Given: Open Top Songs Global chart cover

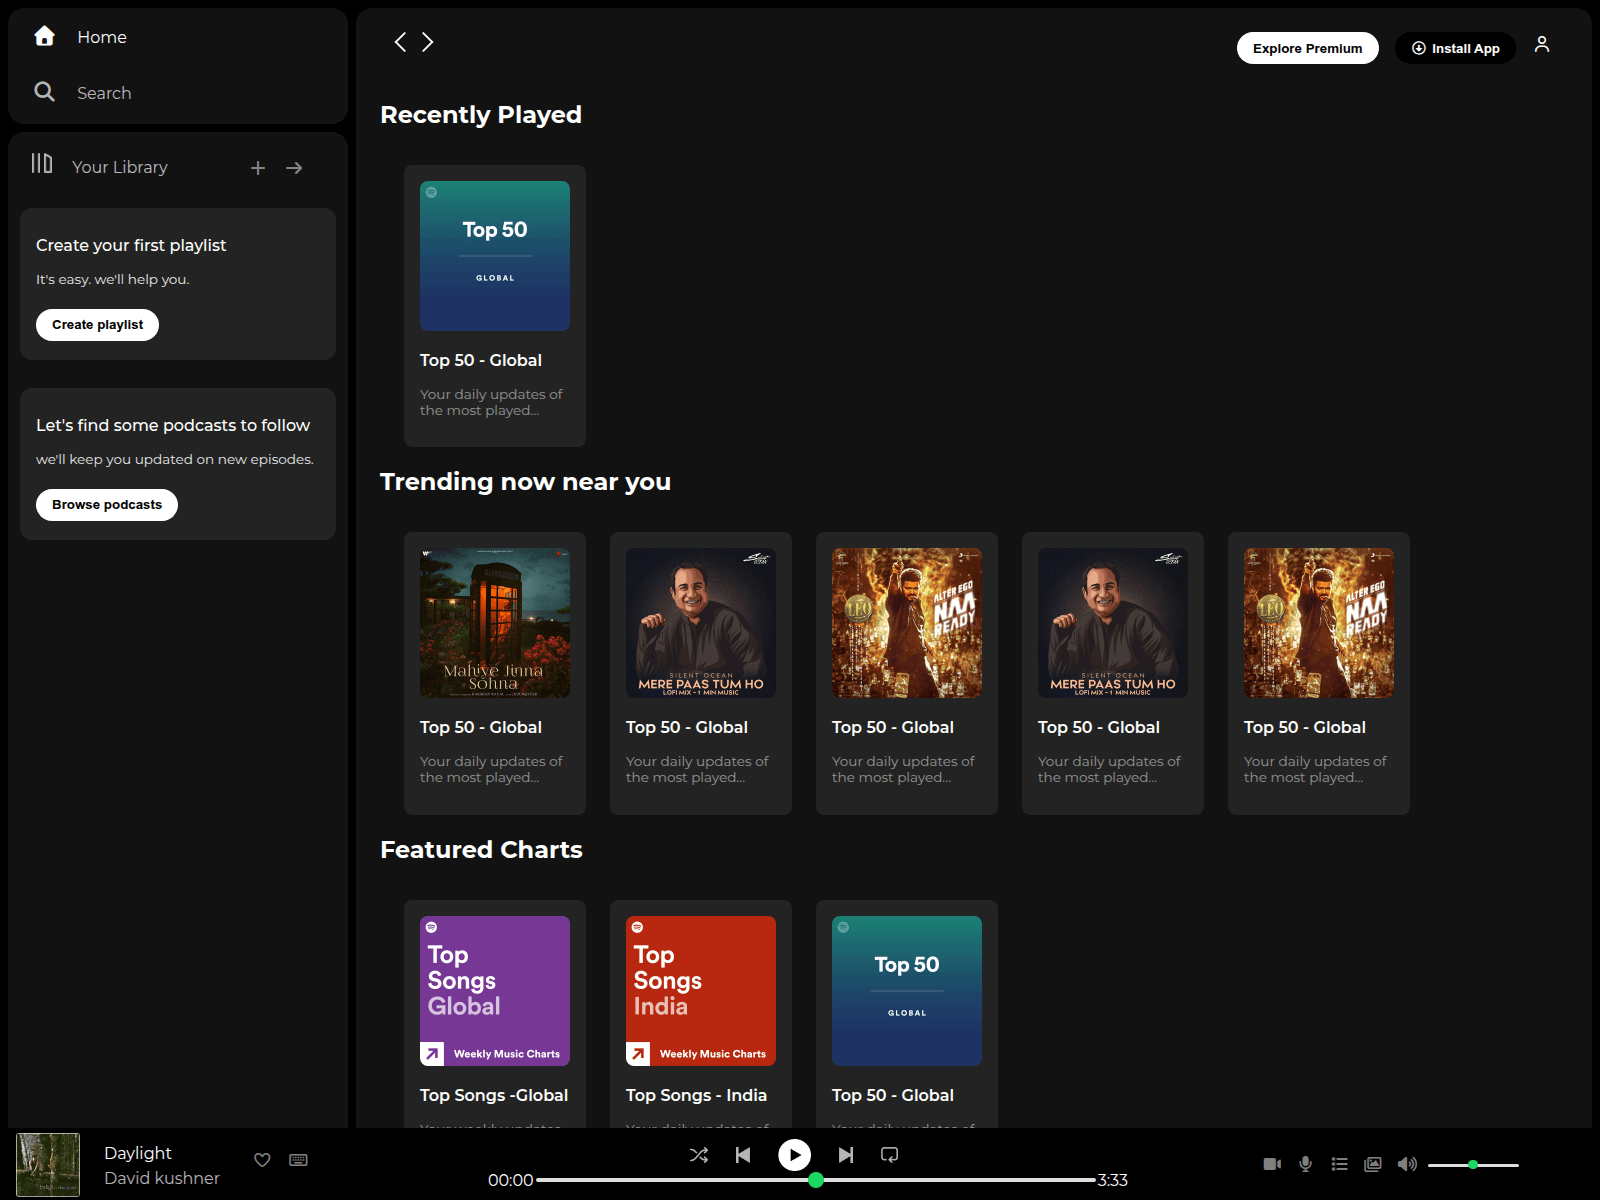Looking at the screenshot, I should coord(495,991).
